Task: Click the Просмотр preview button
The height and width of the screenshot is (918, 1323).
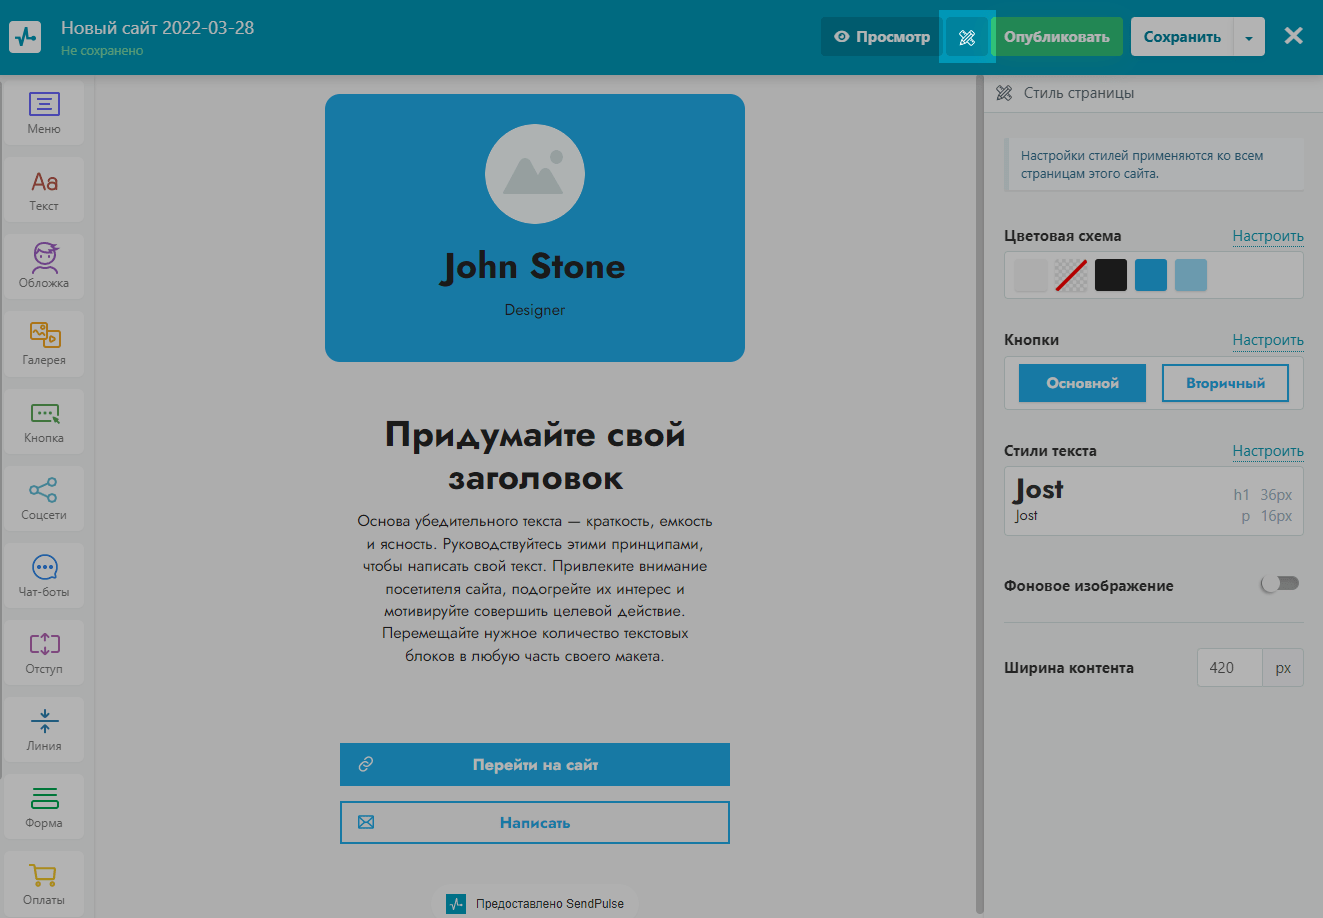Action: (881, 37)
